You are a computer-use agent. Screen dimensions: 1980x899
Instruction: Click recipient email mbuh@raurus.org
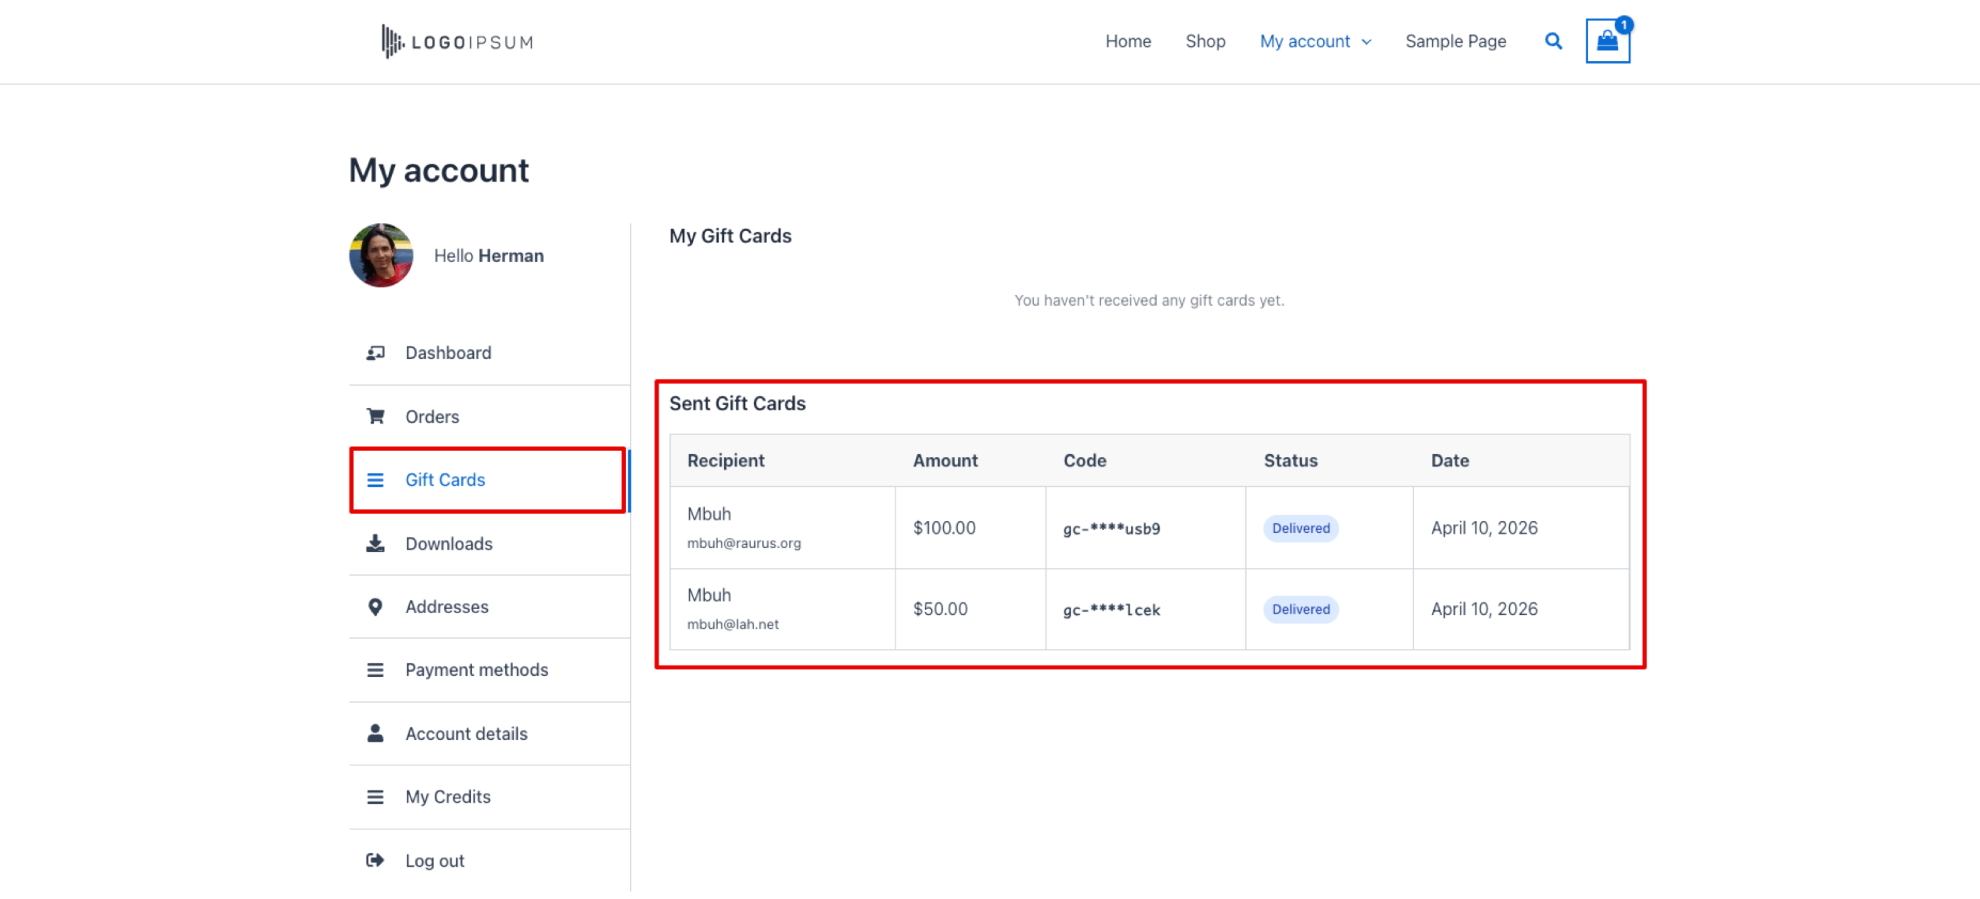point(743,543)
